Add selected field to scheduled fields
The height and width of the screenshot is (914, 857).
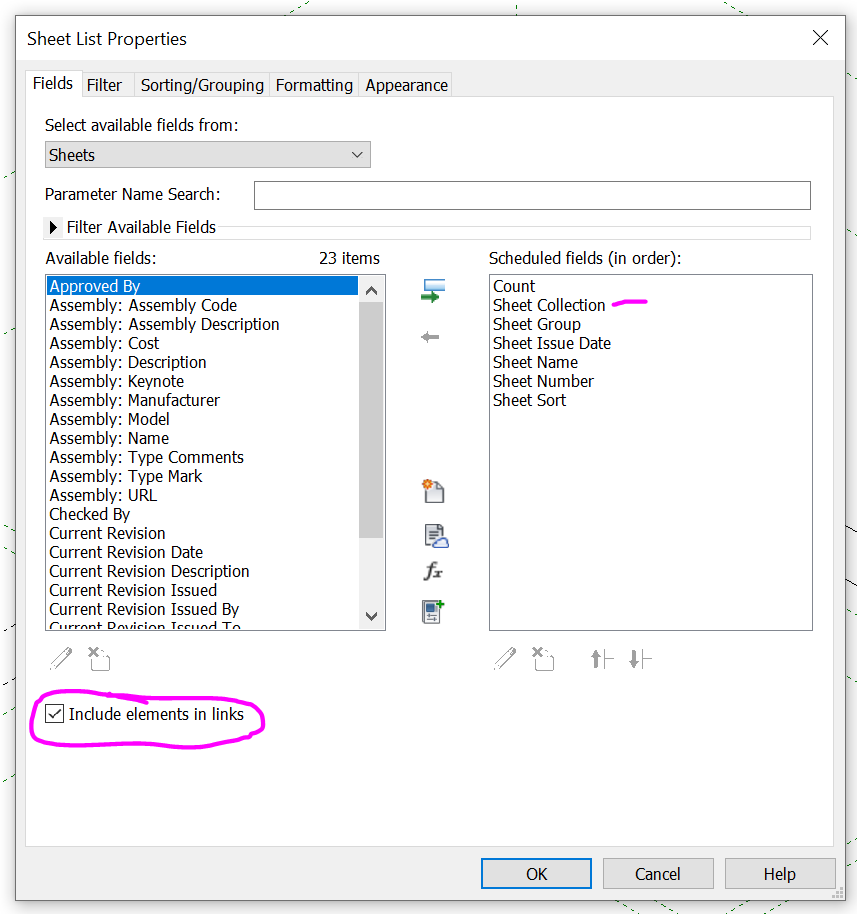tap(433, 290)
